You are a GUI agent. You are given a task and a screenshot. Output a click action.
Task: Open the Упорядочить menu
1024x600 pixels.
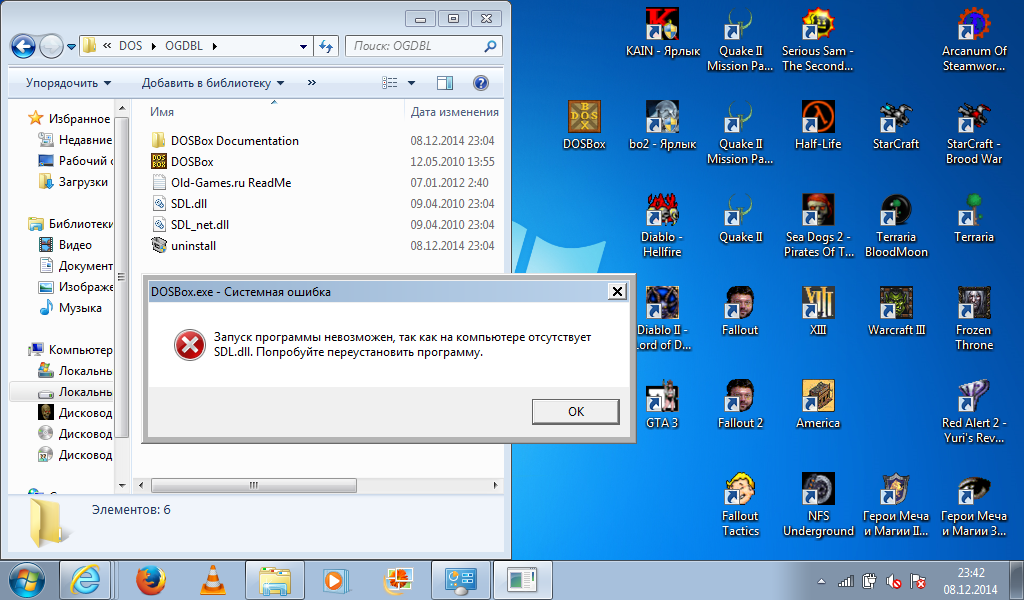click(x=69, y=83)
